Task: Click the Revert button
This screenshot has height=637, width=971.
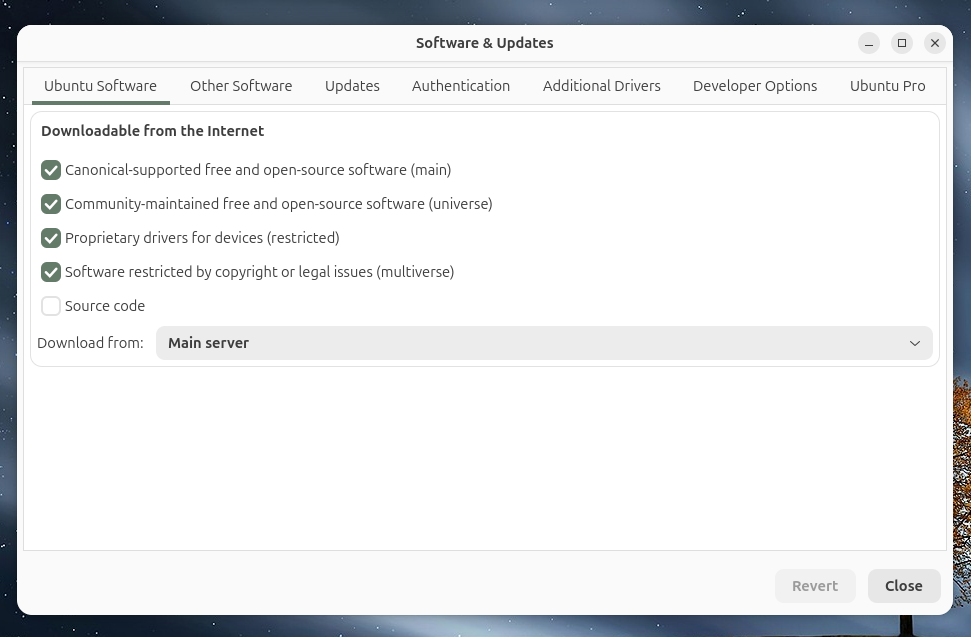Action: [815, 586]
